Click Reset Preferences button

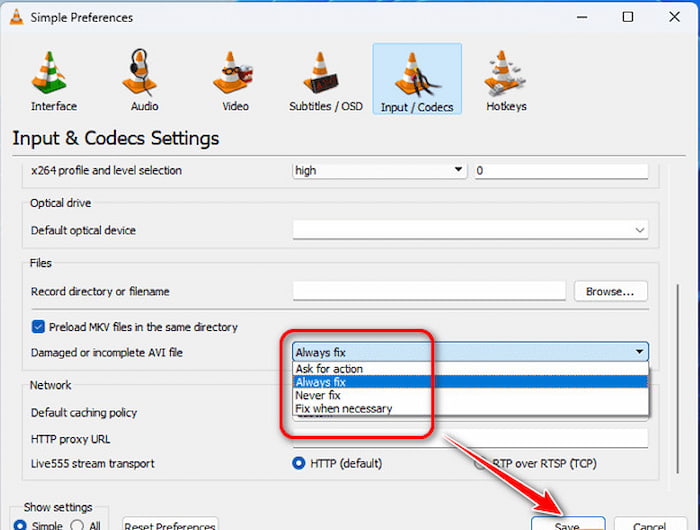[170, 524]
